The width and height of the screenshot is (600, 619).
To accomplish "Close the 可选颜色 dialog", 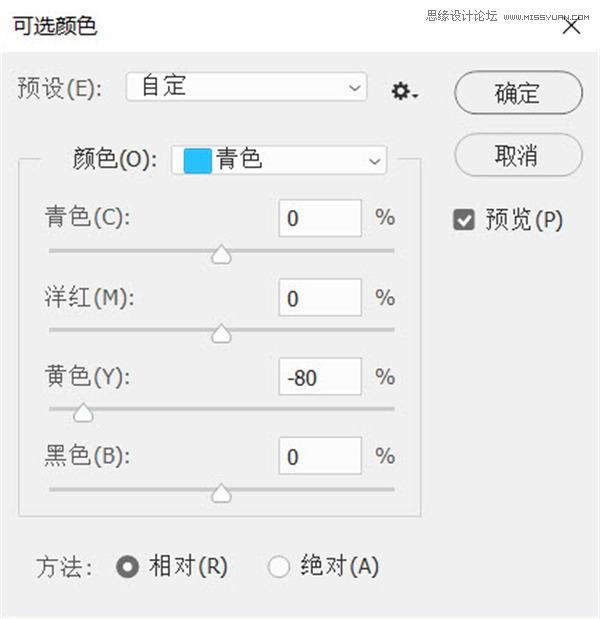I will pos(571,27).
